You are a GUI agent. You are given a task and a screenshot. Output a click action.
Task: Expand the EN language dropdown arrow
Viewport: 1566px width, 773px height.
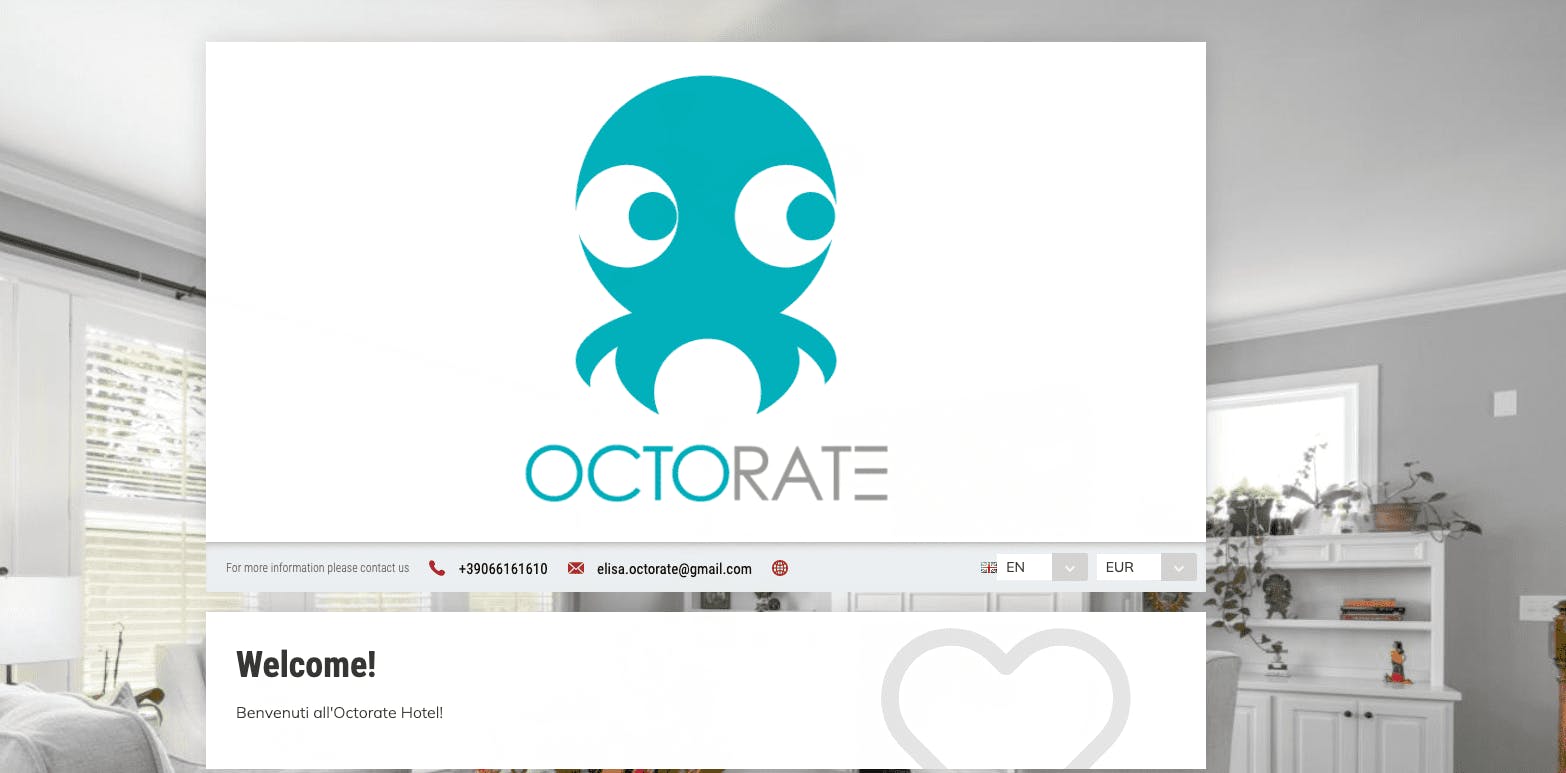pos(1070,567)
